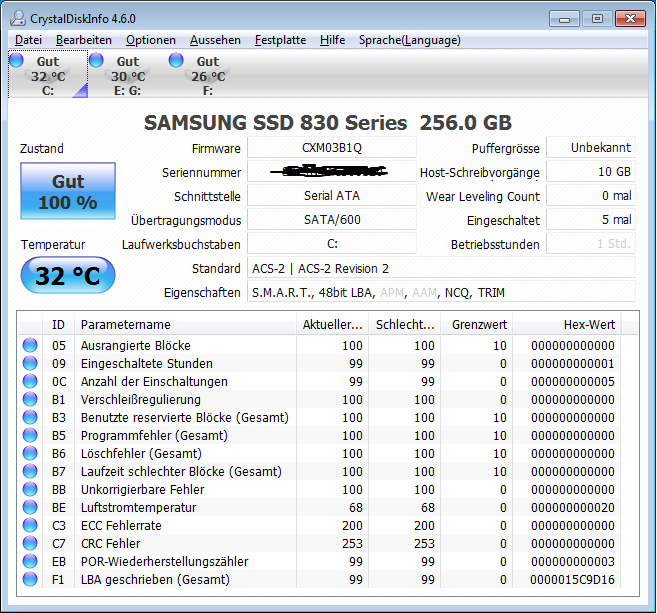Click the blue status orb for drive E: G:
This screenshot has height=613, width=657.
coord(96,60)
